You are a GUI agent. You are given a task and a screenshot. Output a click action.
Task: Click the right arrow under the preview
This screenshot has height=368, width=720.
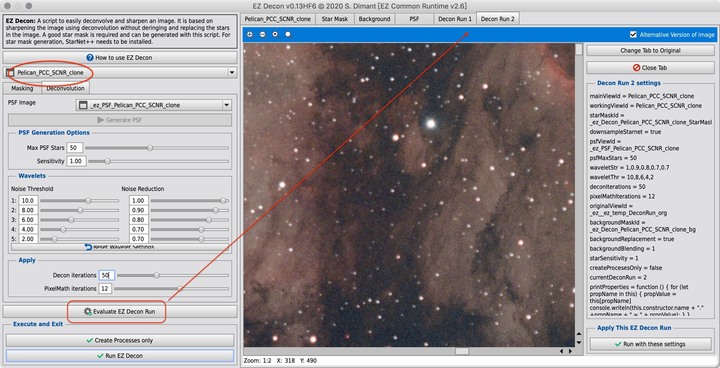[x=570, y=351]
